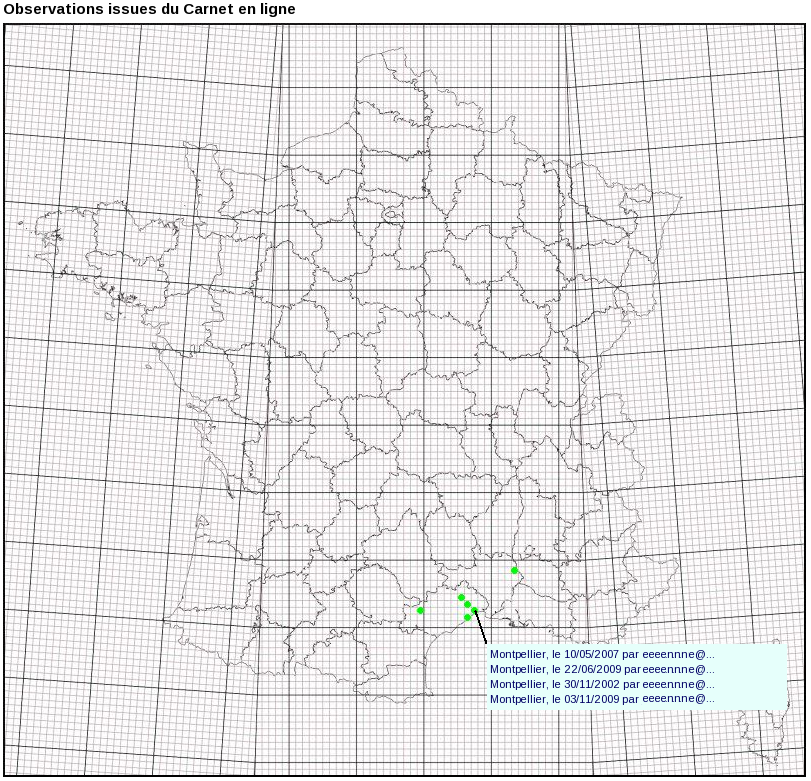The height and width of the screenshot is (781, 811).
Task: Select the southernmost green dot of the cluster
Action: tap(467, 618)
